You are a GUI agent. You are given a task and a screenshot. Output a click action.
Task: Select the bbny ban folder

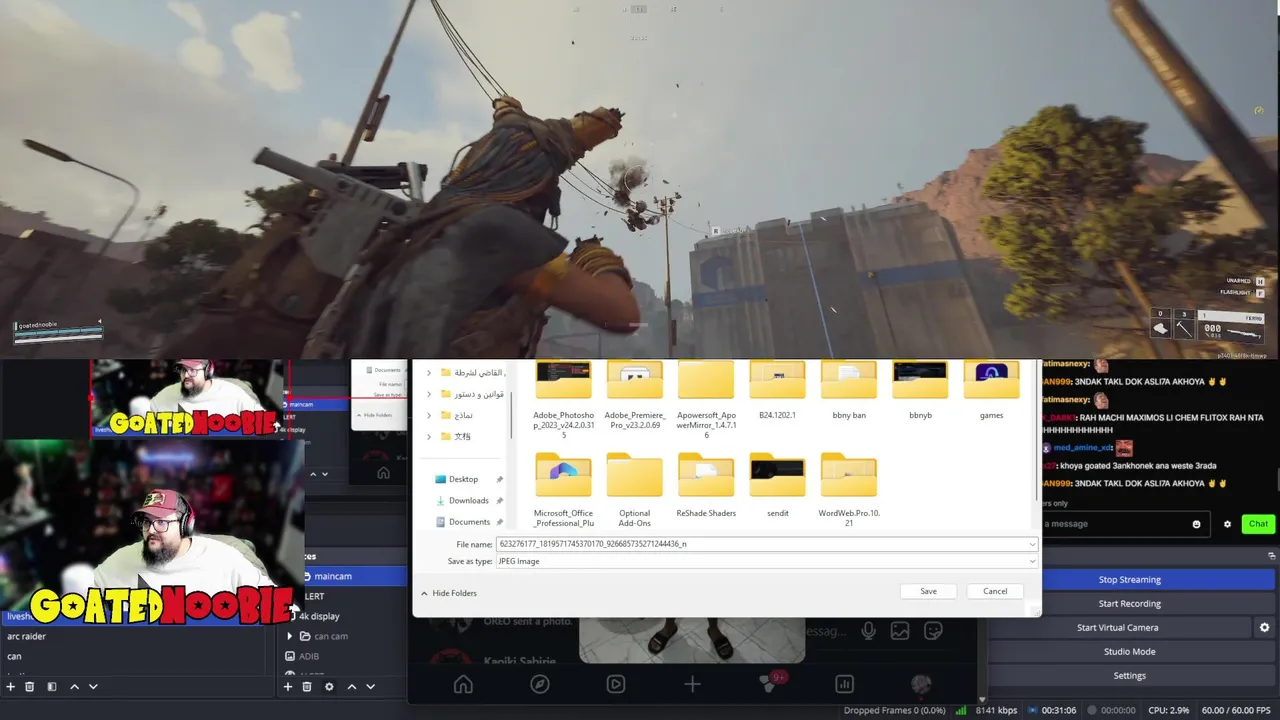click(849, 389)
